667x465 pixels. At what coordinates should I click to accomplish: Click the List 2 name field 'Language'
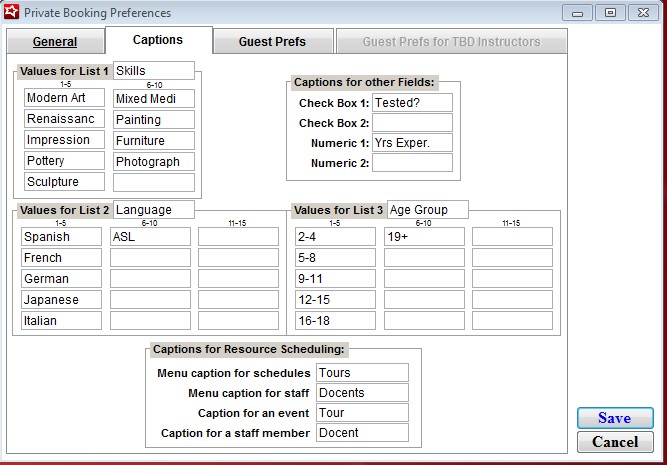coord(153,210)
